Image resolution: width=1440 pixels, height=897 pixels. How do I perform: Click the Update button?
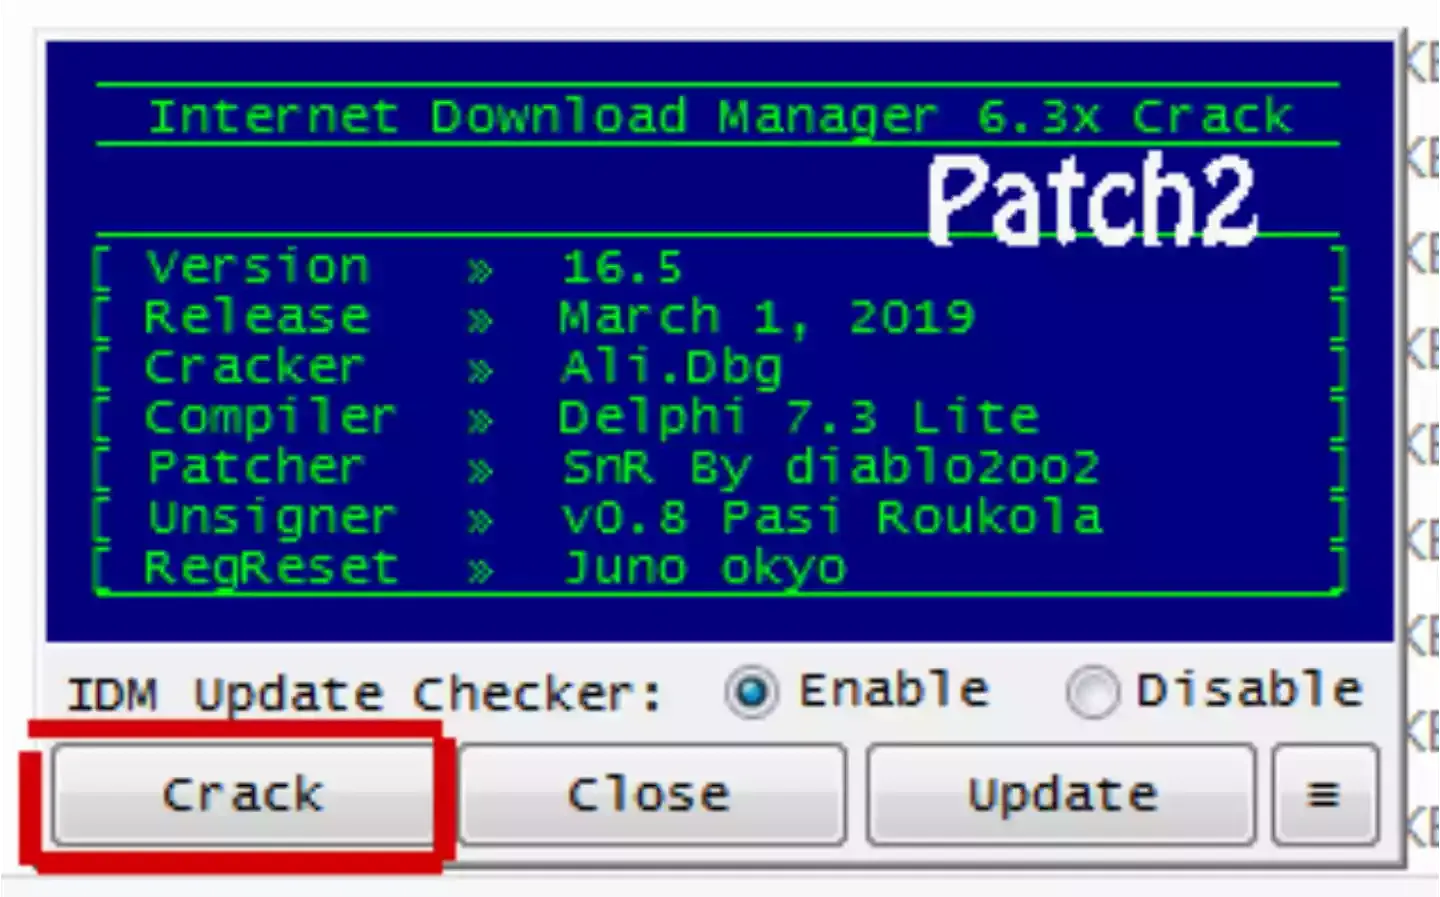tap(1061, 795)
